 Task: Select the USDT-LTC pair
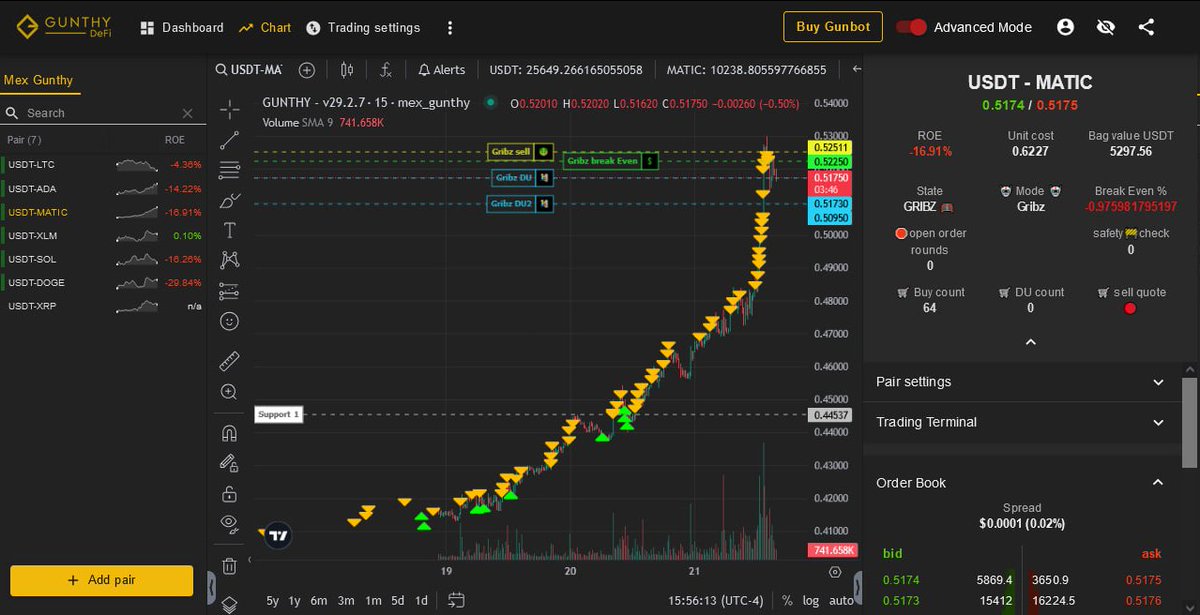pos(104,164)
